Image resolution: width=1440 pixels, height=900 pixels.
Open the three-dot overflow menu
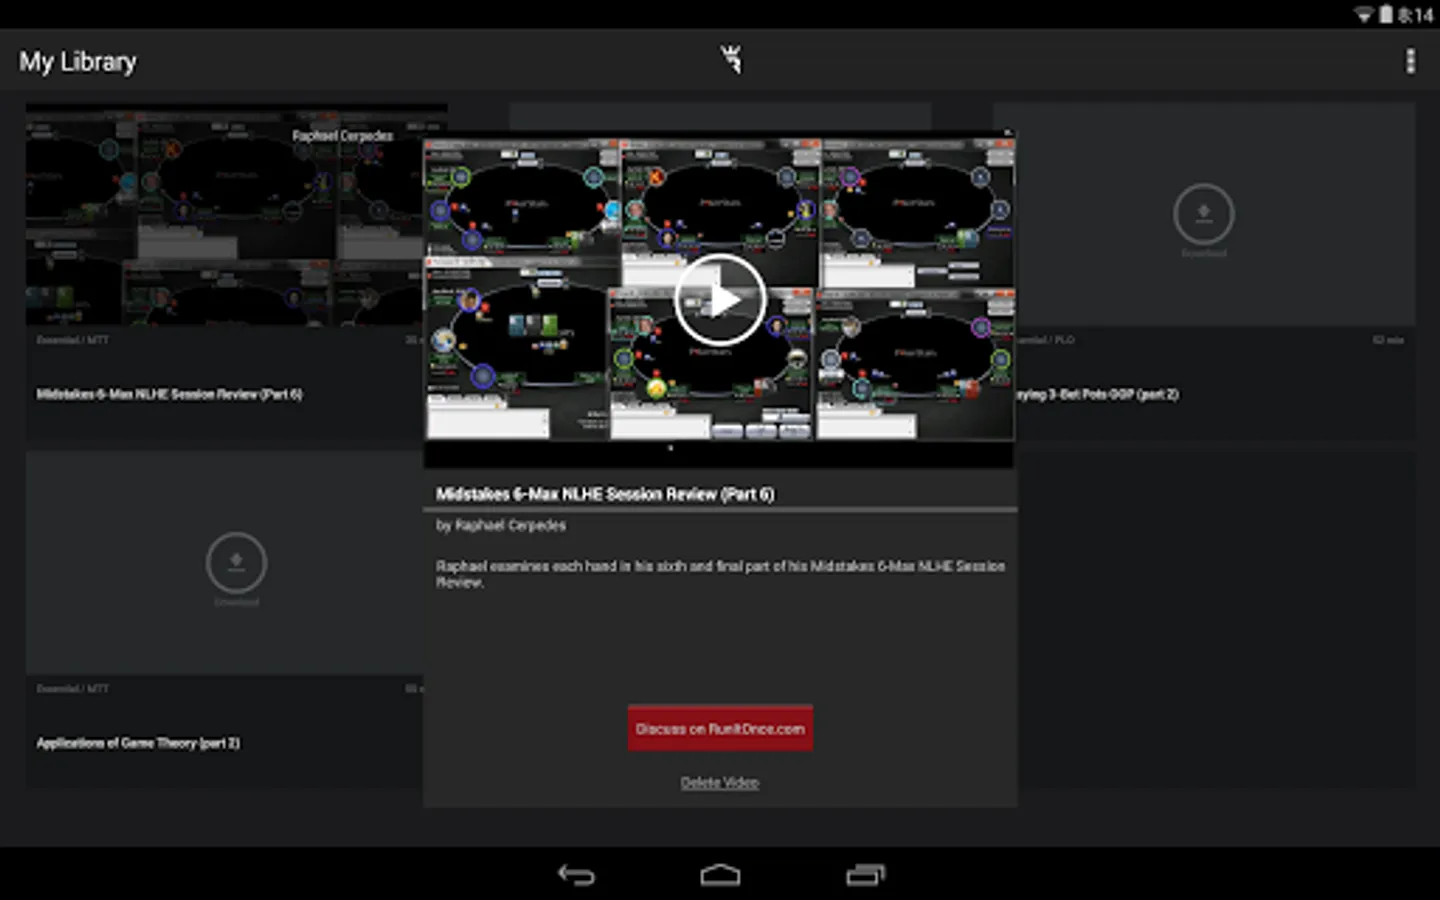point(1410,61)
